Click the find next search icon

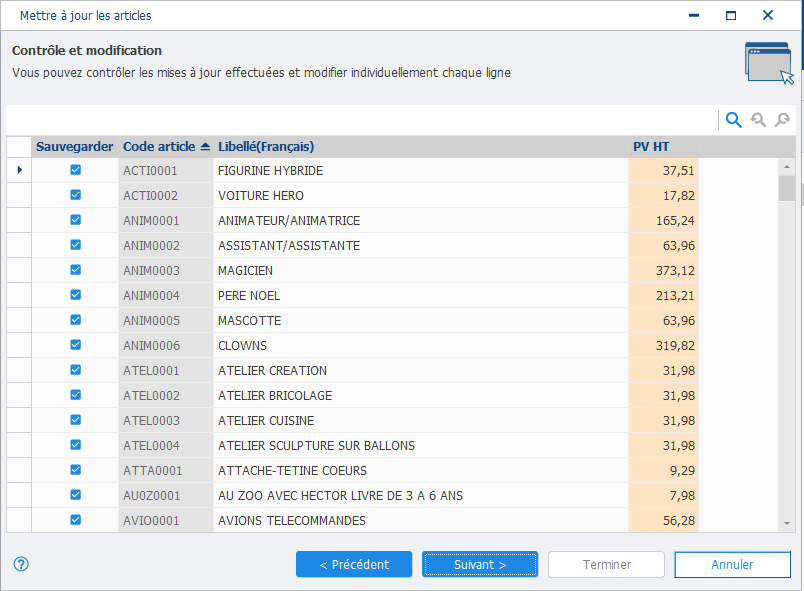(x=782, y=120)
